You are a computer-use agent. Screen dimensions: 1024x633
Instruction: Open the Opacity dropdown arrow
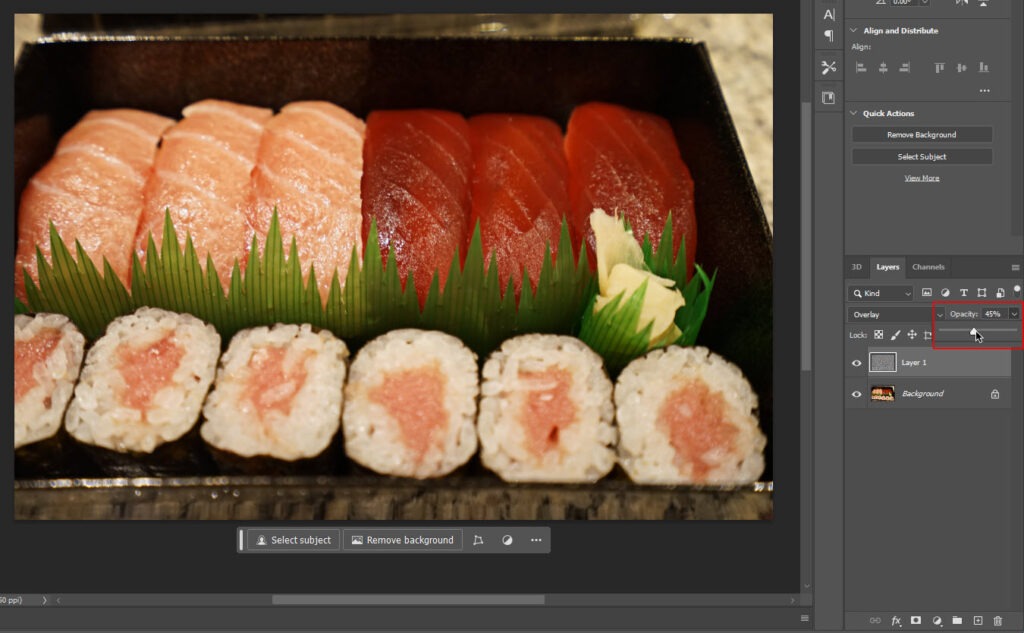[x=1014, y=314]
